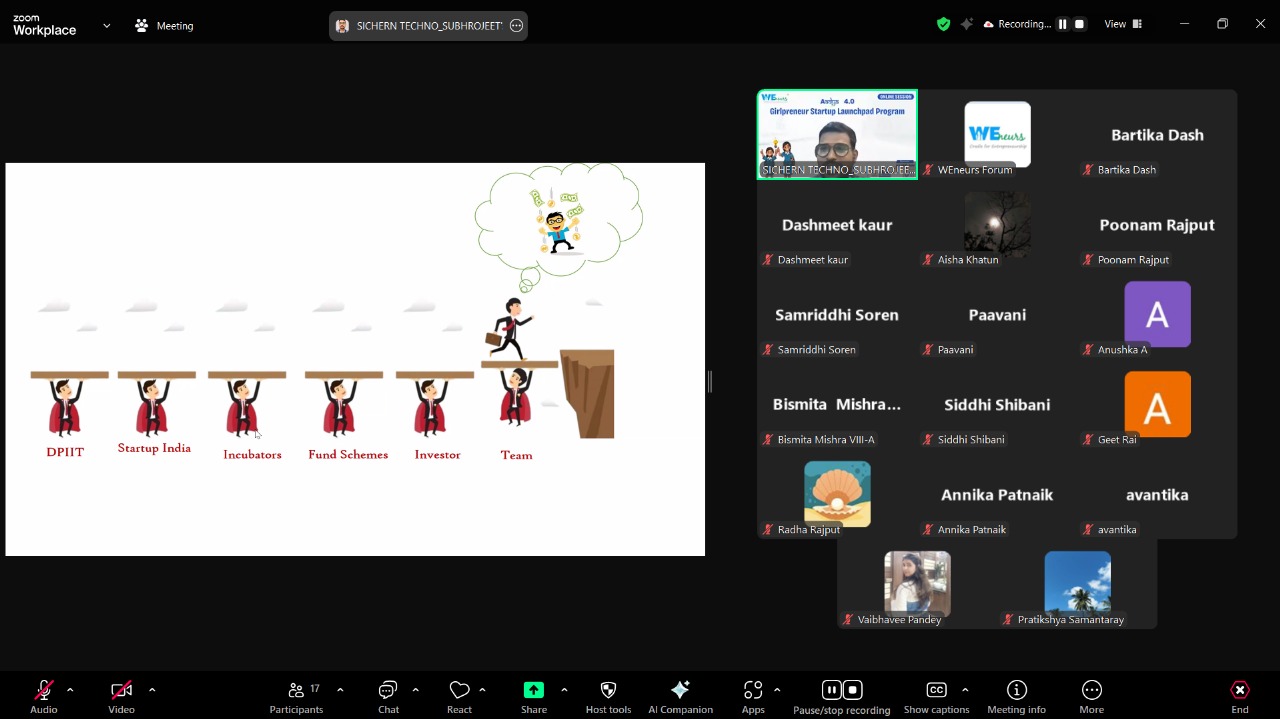Screen dimensions: 1280x719
Task: Open the More options menu
Action: (1091, 696)
